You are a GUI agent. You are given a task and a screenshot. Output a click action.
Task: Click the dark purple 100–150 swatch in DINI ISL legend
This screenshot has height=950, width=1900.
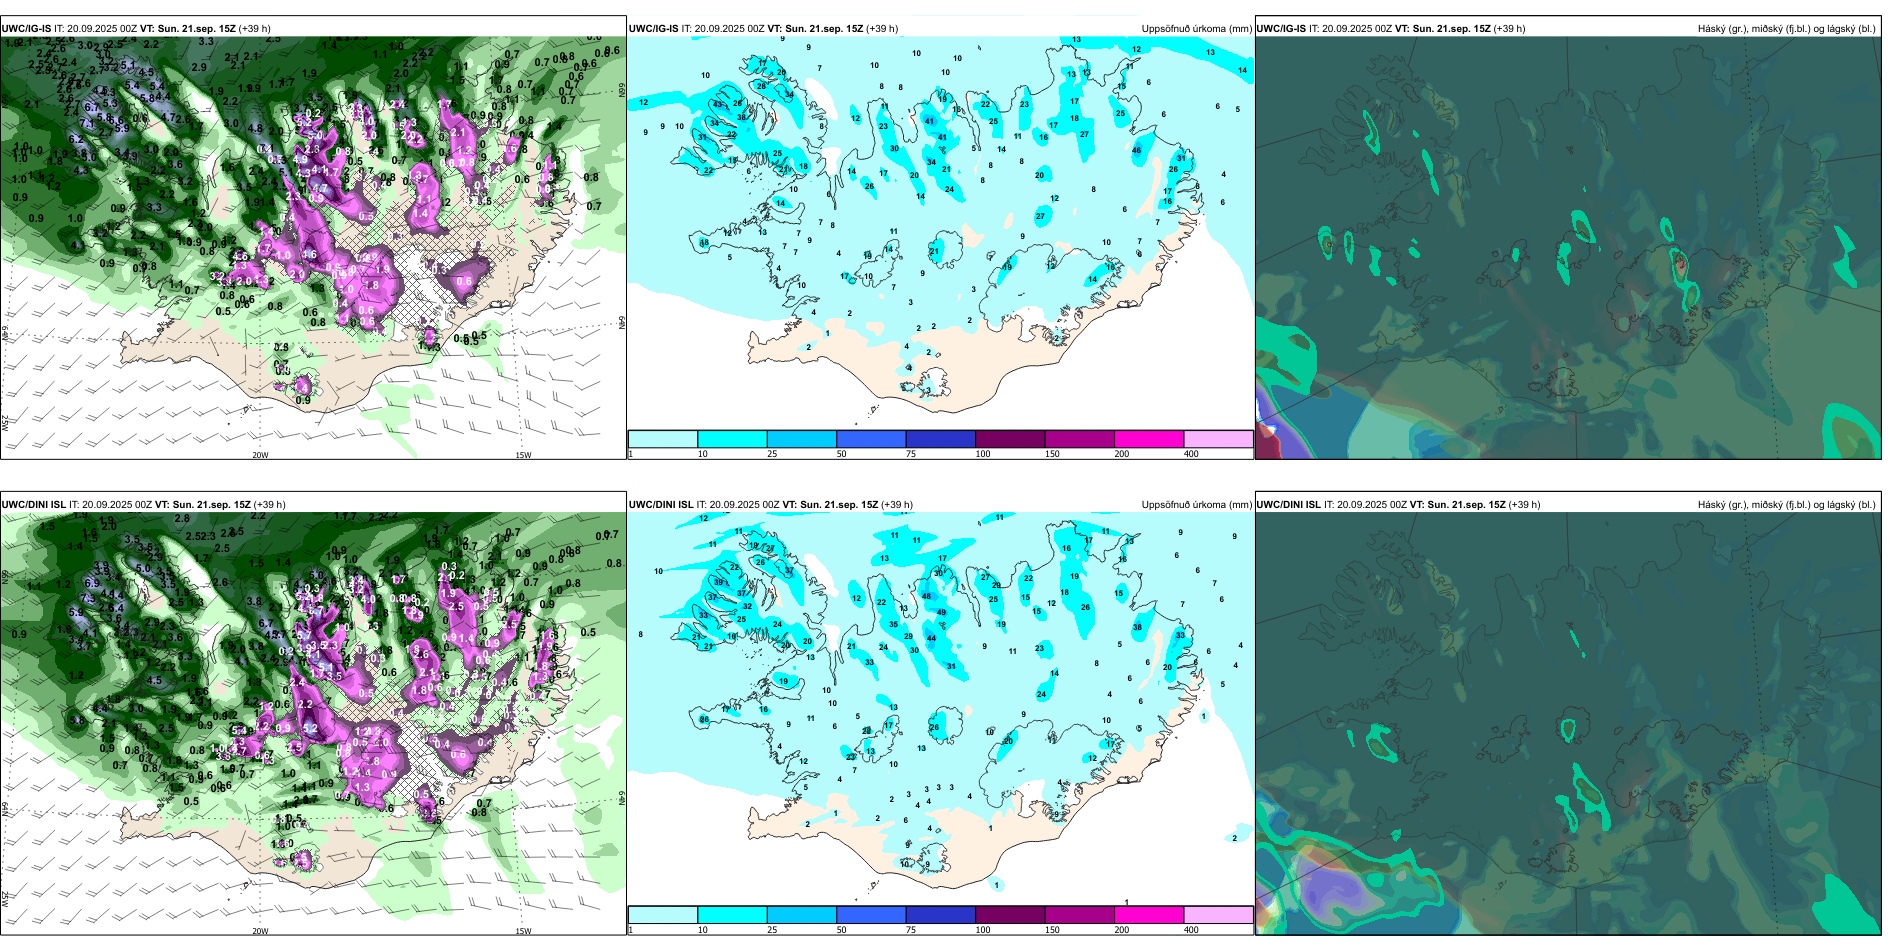click(1010, 915)
